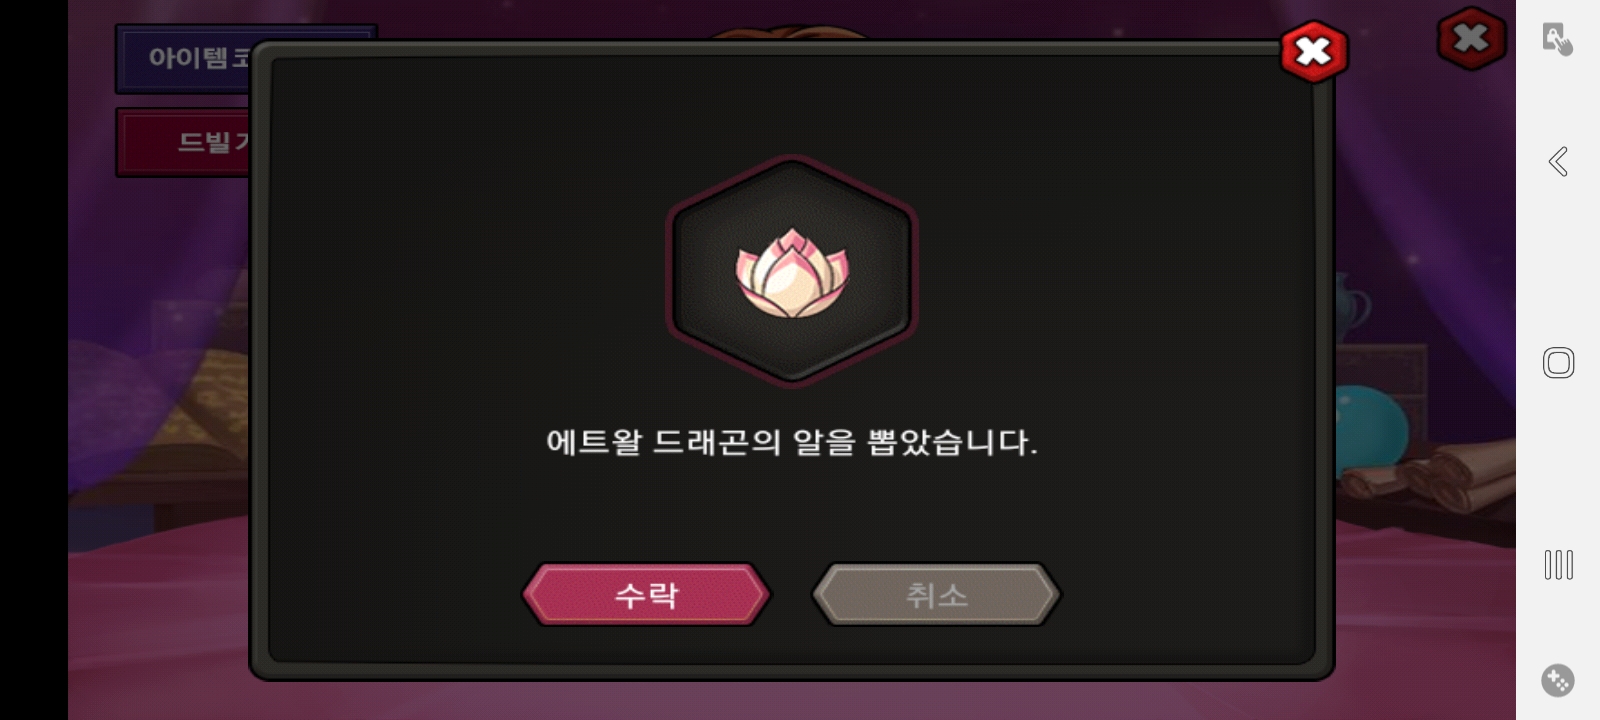Image resolution: width=1600 pixels, height=720 pixels.
Task: Open the Android recent apps button
Action: click(x=1558, y=564)
